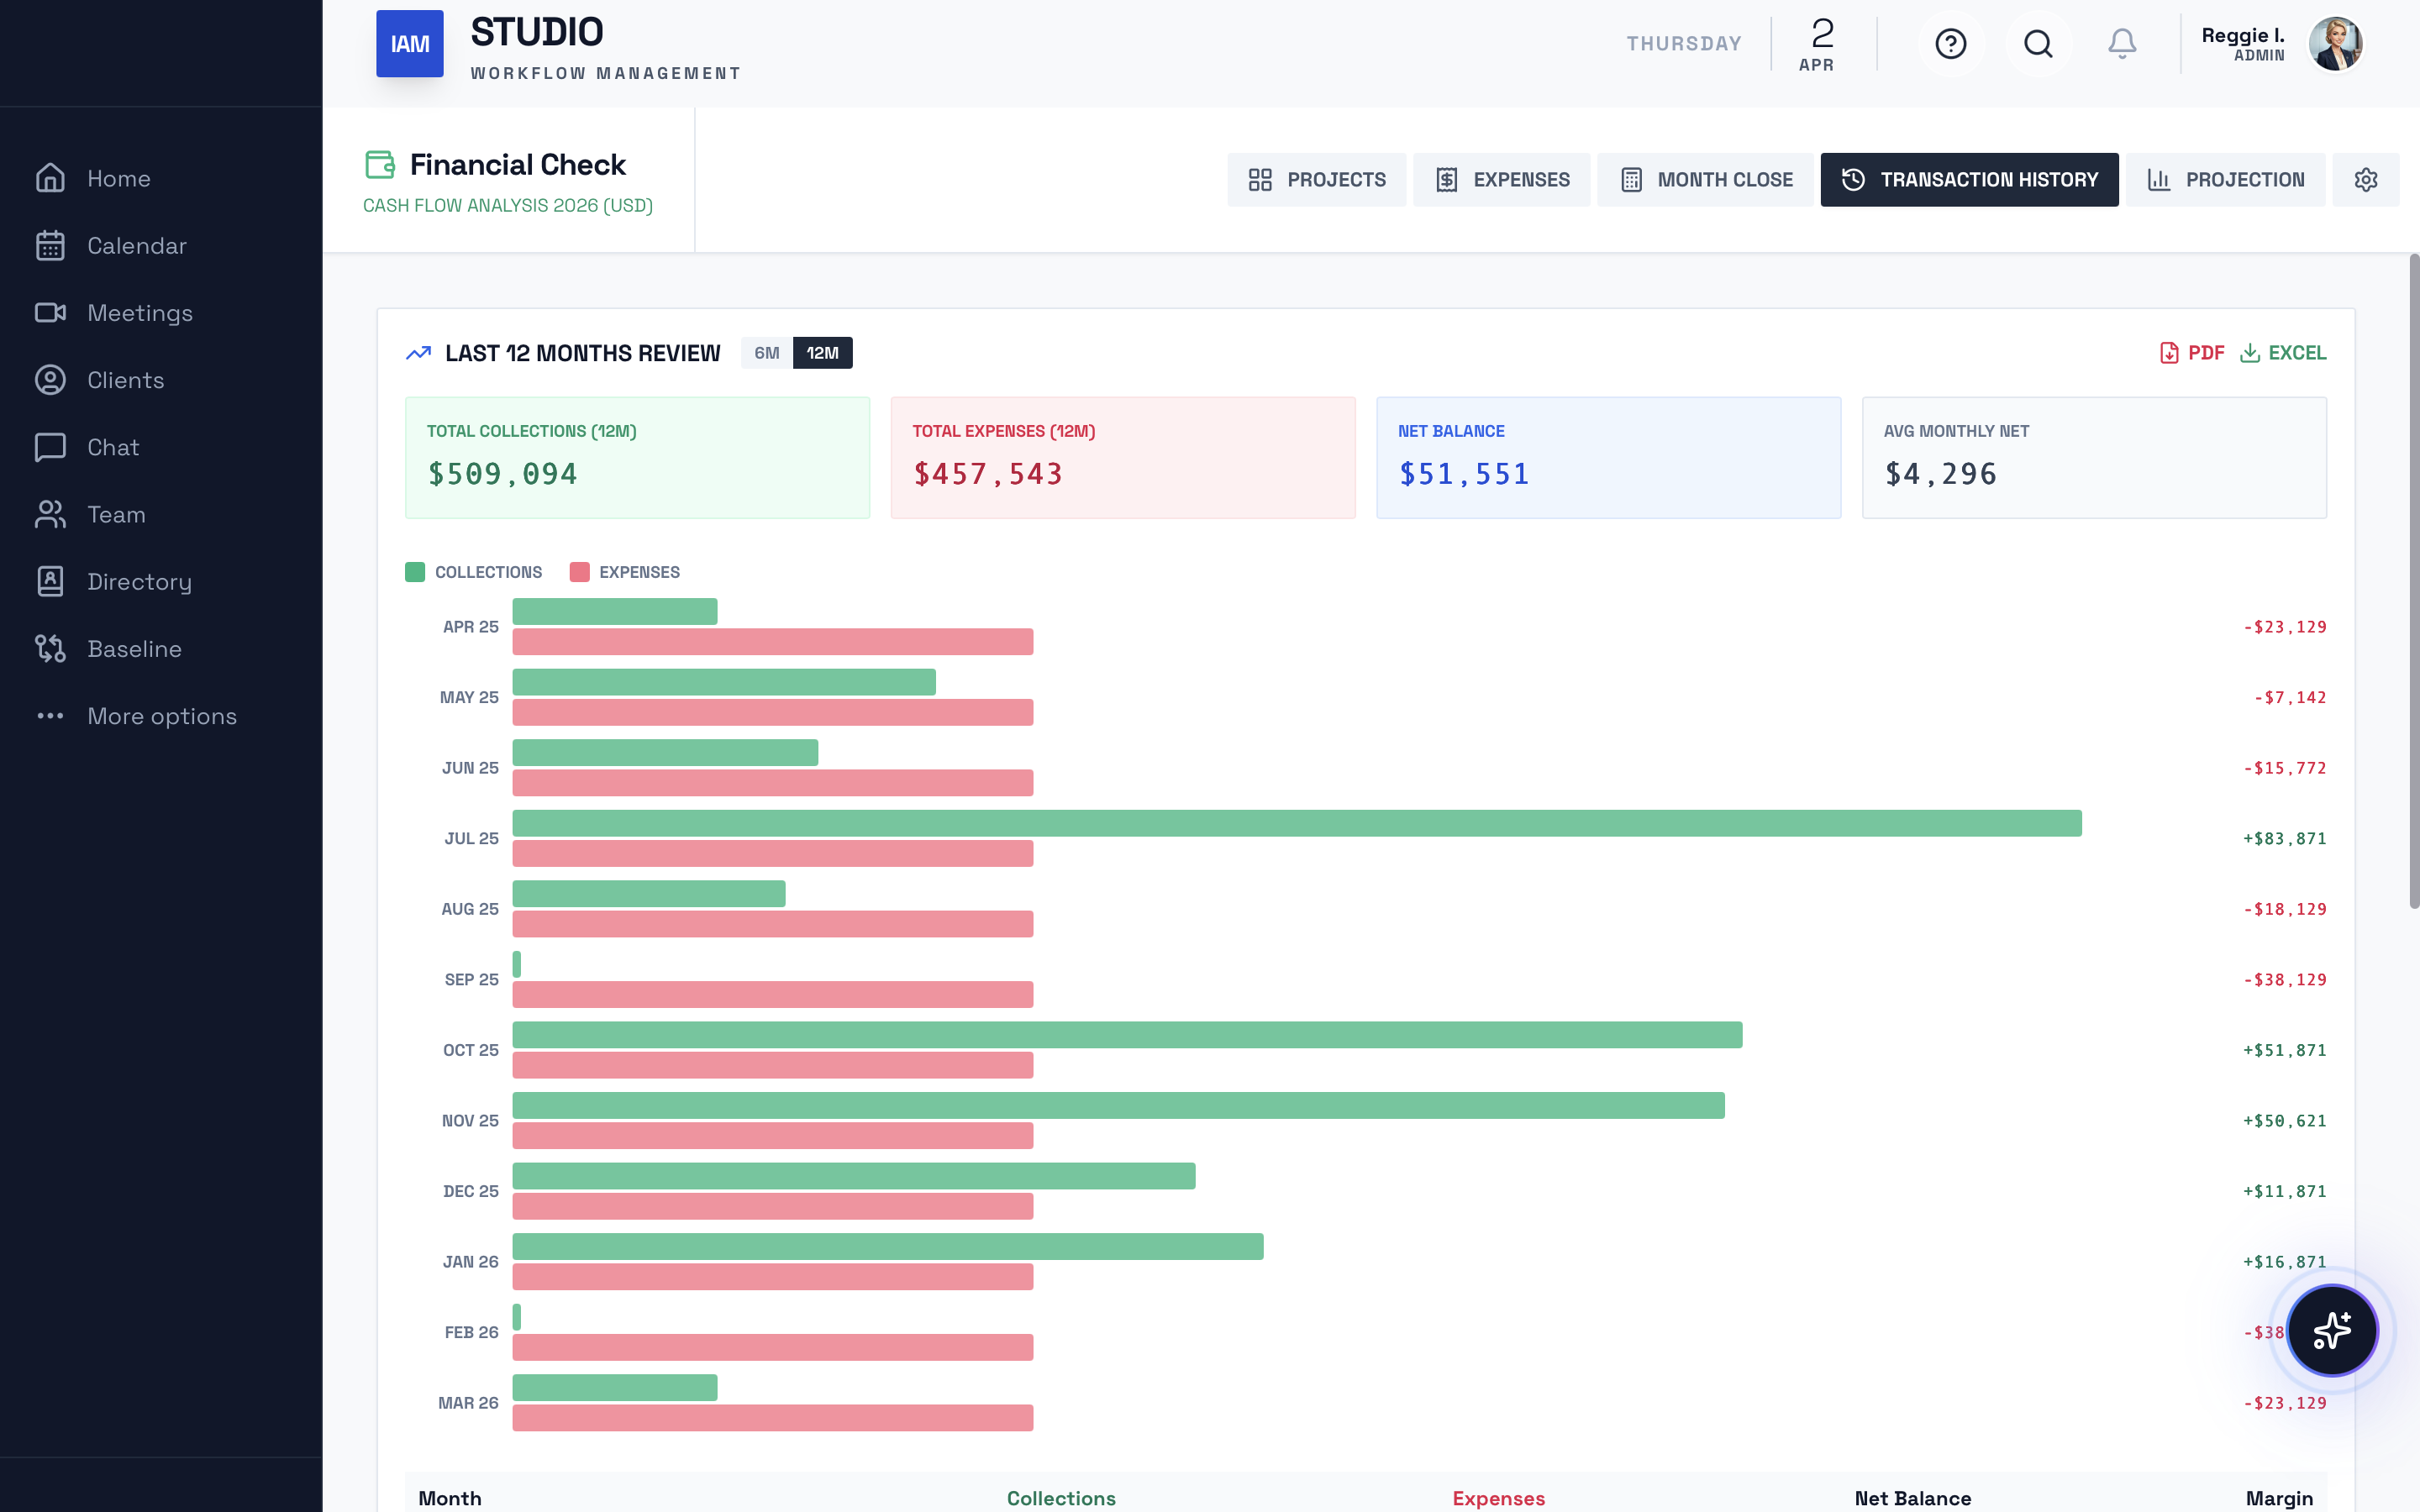
Task: Select the 12M range toggle
Action: pos(822,353)
